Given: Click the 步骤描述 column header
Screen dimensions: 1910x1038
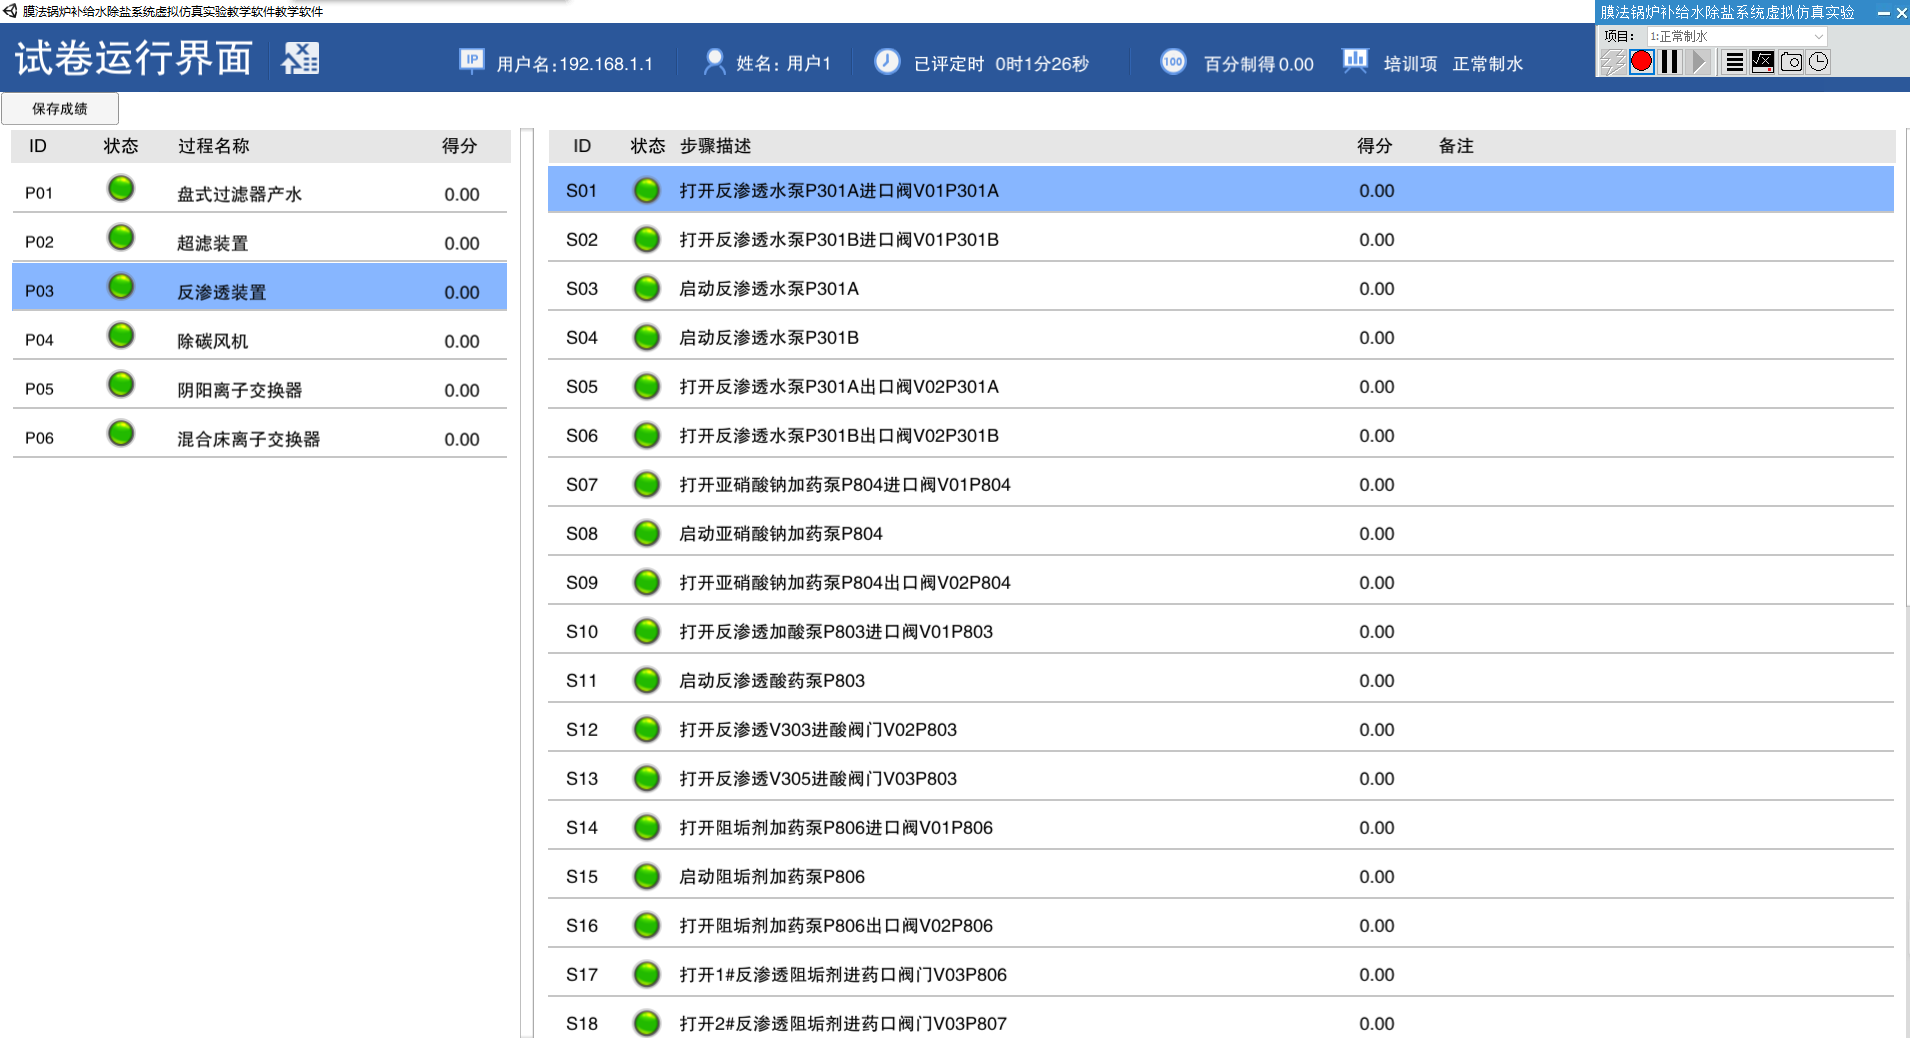Looking at the screenshot, I should (715, 146).
